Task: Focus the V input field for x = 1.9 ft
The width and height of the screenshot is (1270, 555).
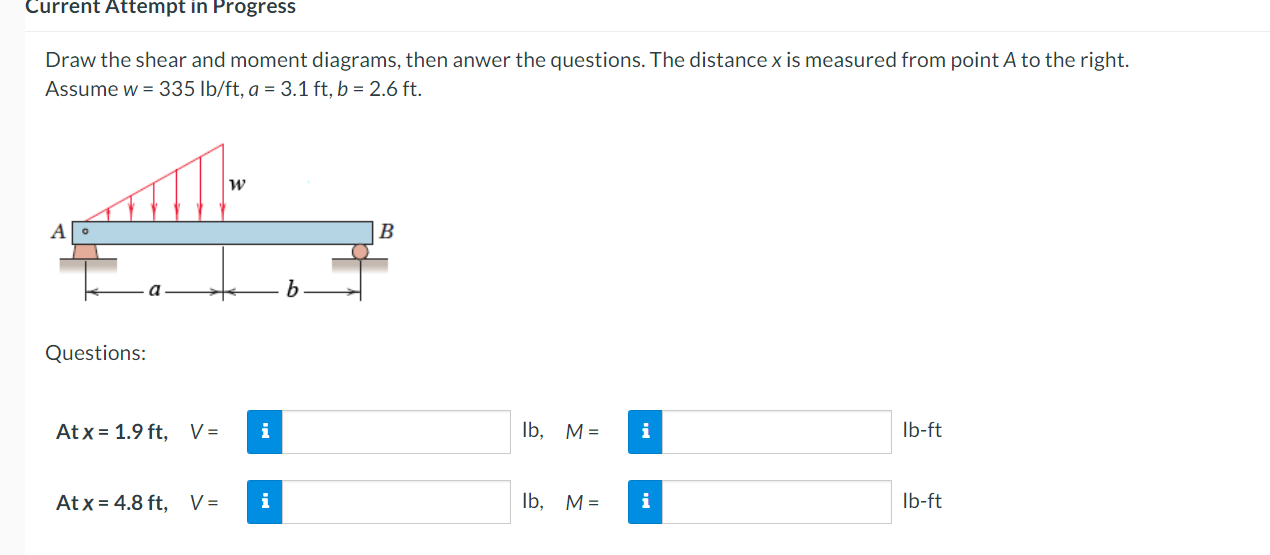Action: pyautogui.click(x=396, y=432)
